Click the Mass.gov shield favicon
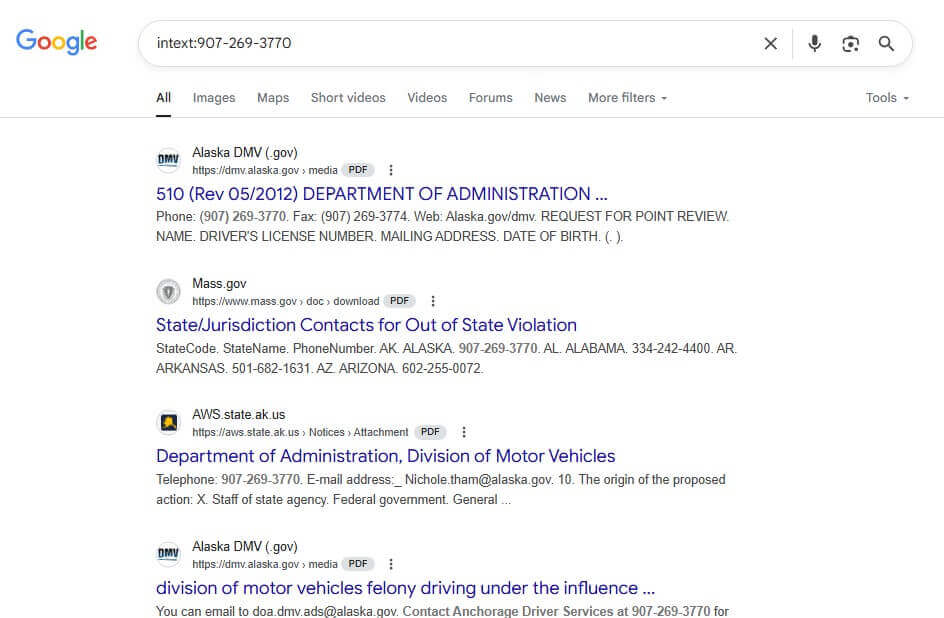Viewport: 944px width, 618px height. tap(169, 292)
